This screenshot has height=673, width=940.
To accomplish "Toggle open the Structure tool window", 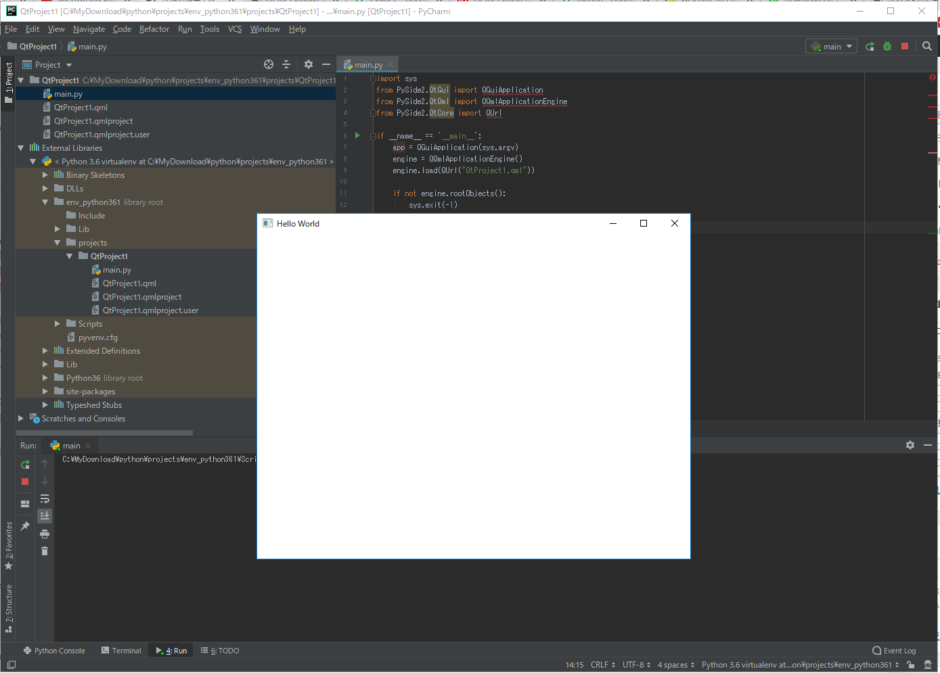I will coord(10,603).
